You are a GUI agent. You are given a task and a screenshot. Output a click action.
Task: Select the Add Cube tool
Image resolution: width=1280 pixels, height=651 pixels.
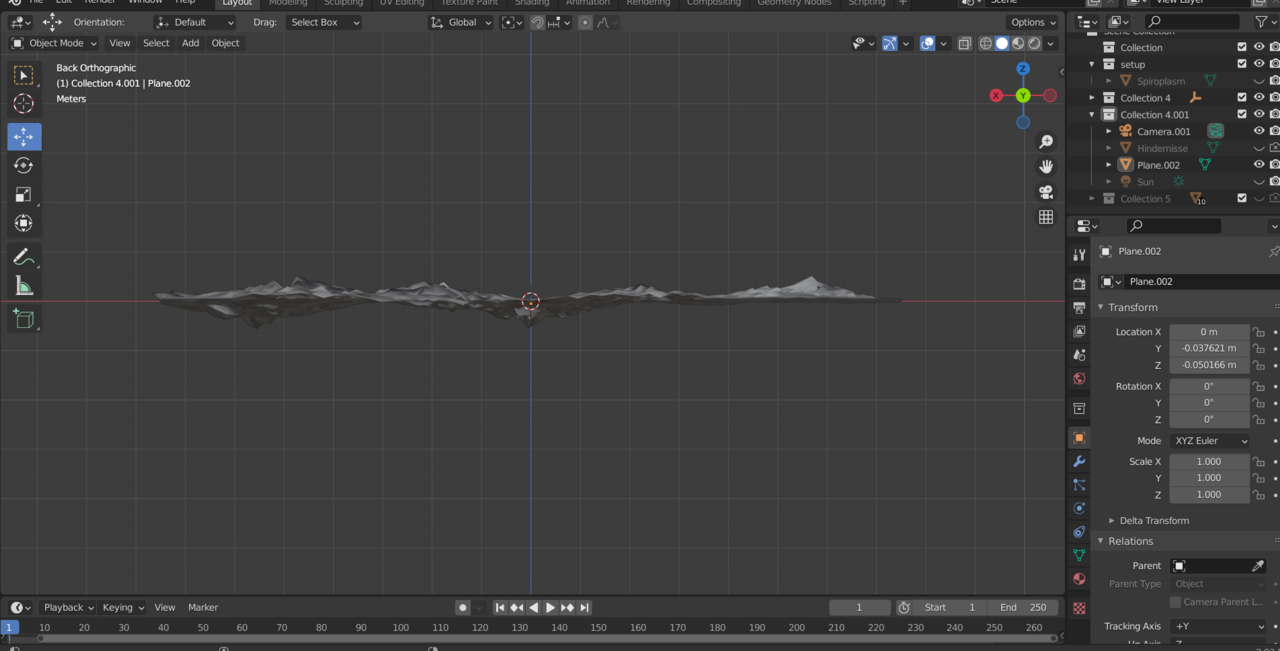pos(24,320)
